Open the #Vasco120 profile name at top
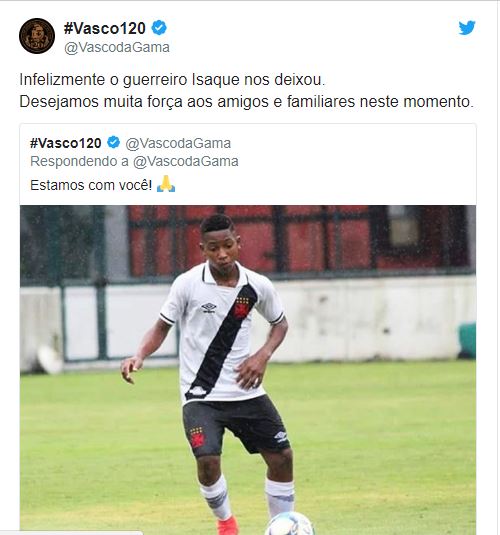500x535 pixels. (x=105, y=28)
